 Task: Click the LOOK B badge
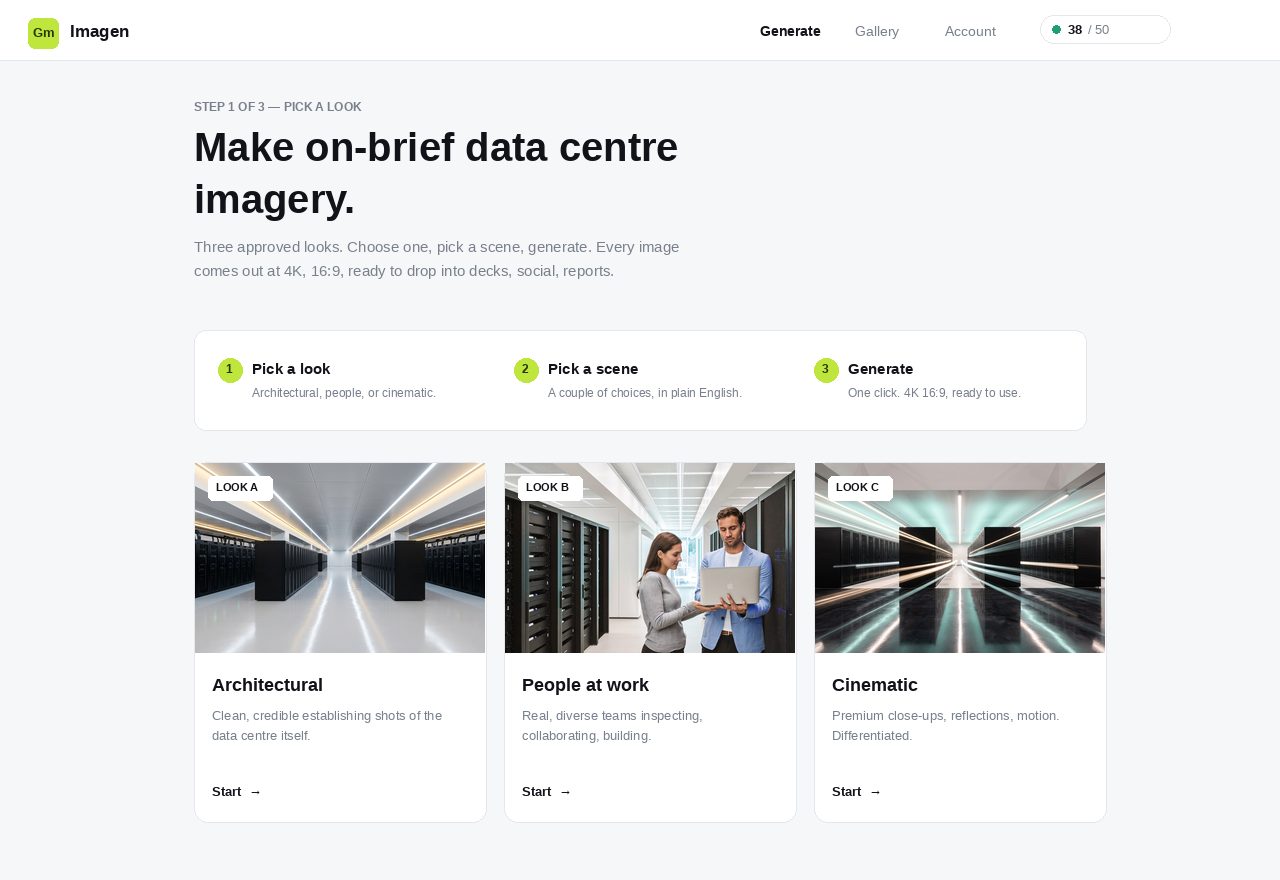(x=550, y=488)
